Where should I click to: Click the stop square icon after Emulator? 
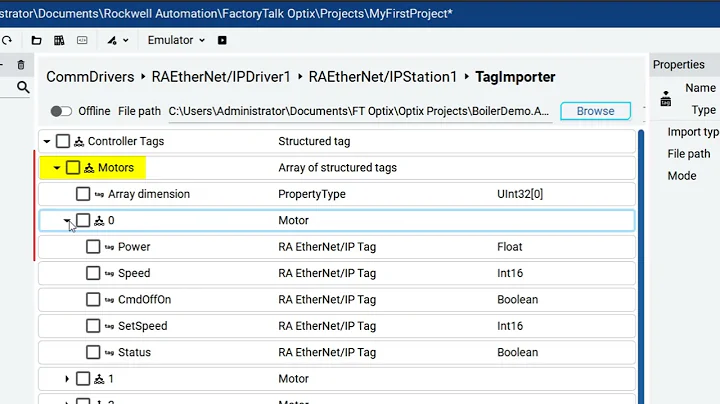(222, 40)
